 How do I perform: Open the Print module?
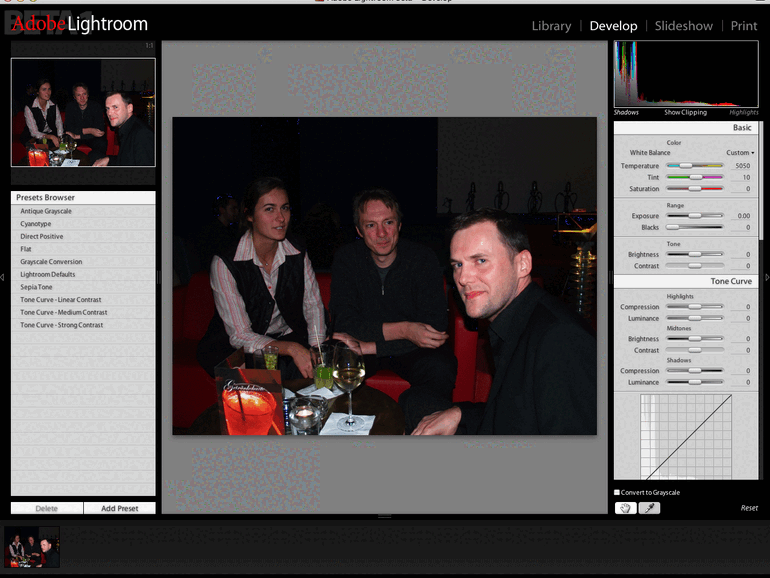tap(743, 26)
